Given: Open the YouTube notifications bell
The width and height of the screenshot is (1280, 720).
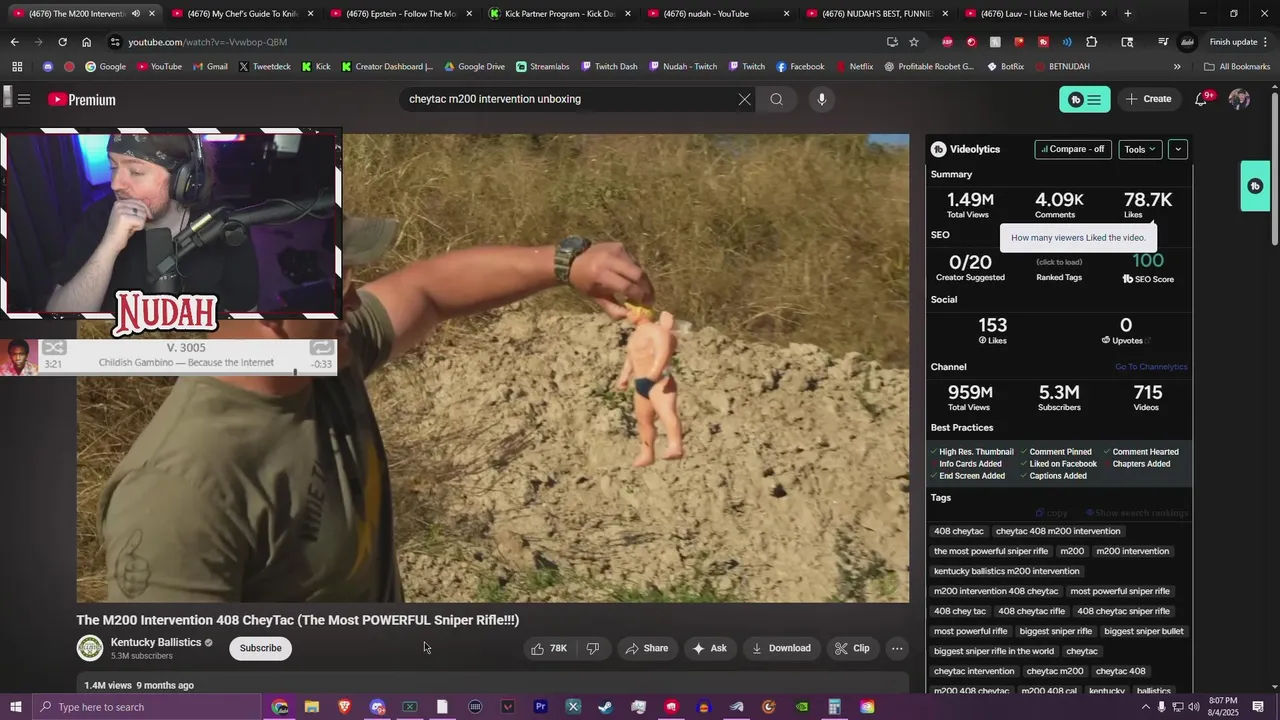Looking at the screenshot, I should (1201, 99).
